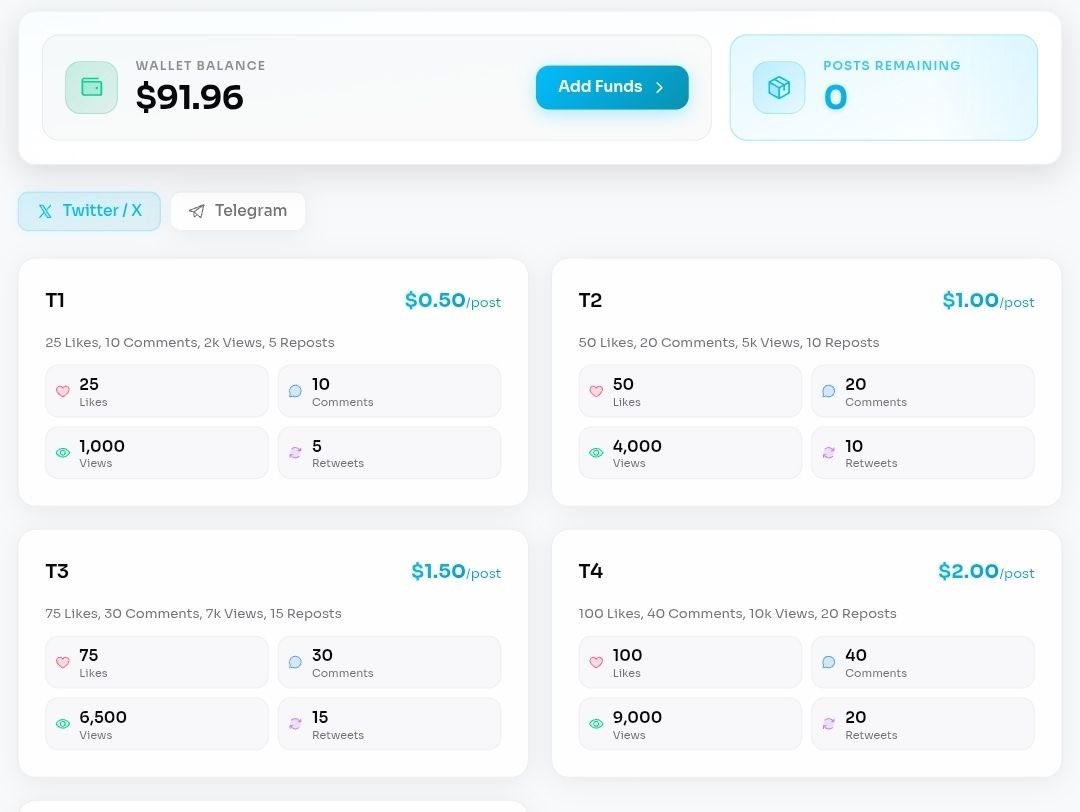Image resolution: width=1080 pixels, height=812 pixels.
Task: Click the heart icon beside 50 Likes
Action: click(596, 391)
